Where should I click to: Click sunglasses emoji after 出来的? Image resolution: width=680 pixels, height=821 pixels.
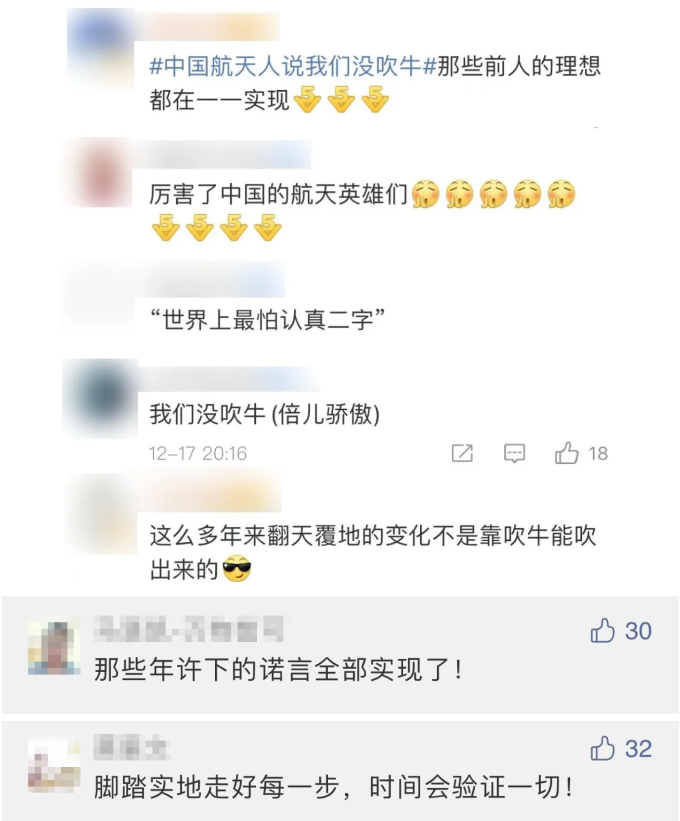(x=237, y=569)
